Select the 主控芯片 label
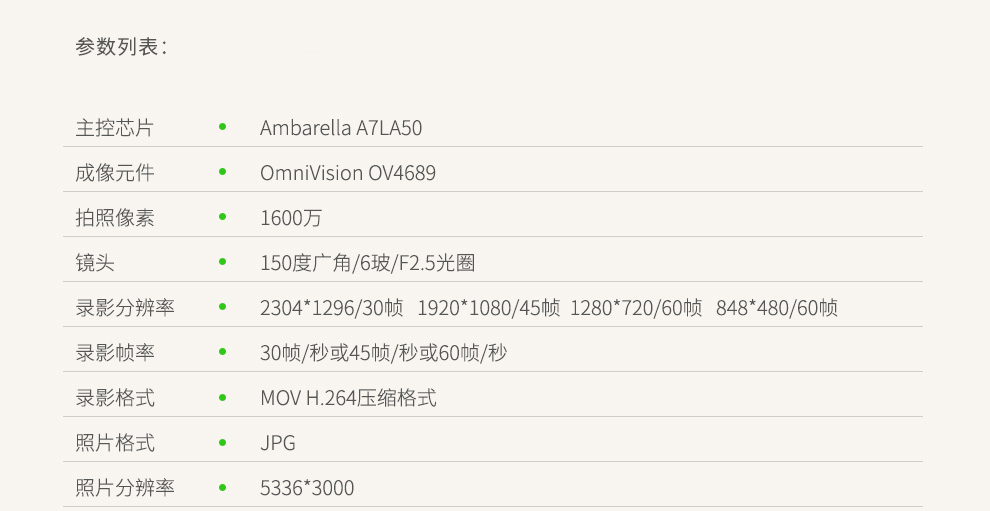This screenshot has height=511, width=990. [x=114, y=128]
